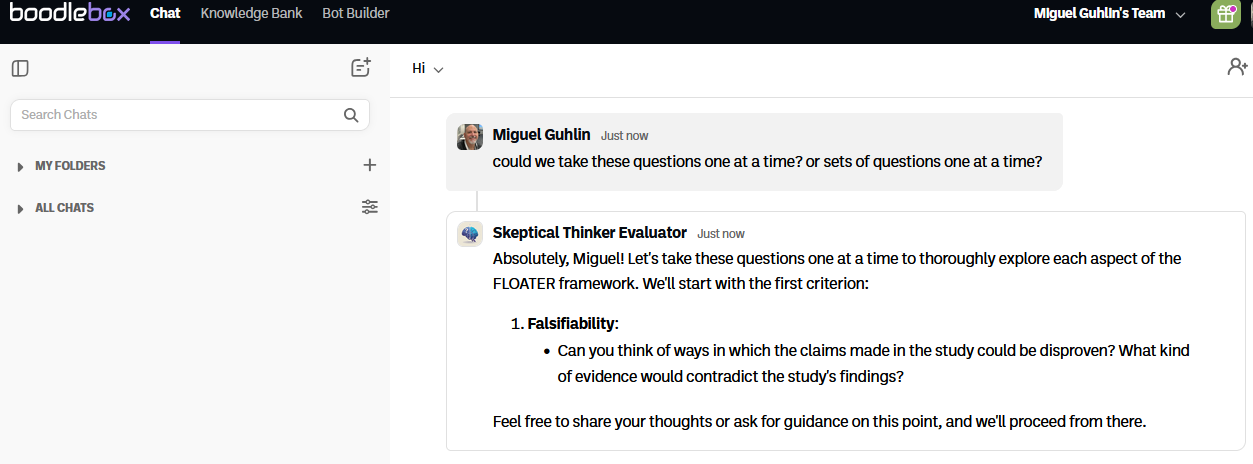Click the boodlebox logo

[67, 14]
